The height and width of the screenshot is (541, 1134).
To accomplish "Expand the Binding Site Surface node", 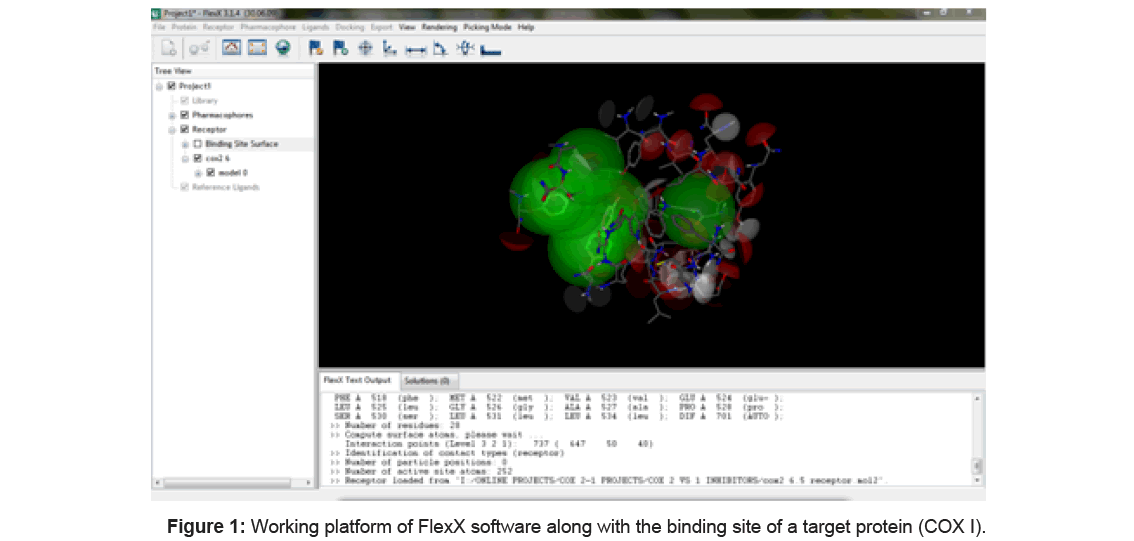I will click(x=185, y=144).
